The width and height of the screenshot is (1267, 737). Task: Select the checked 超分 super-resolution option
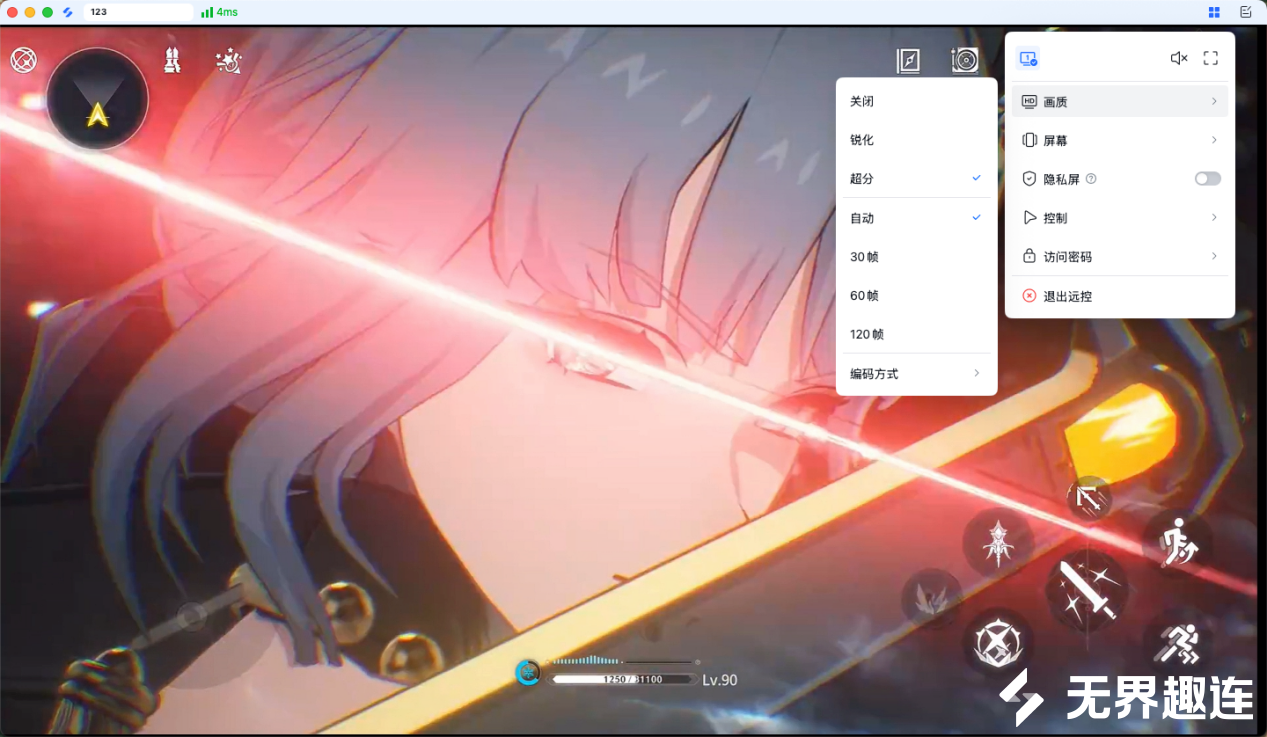pos(916,178)
